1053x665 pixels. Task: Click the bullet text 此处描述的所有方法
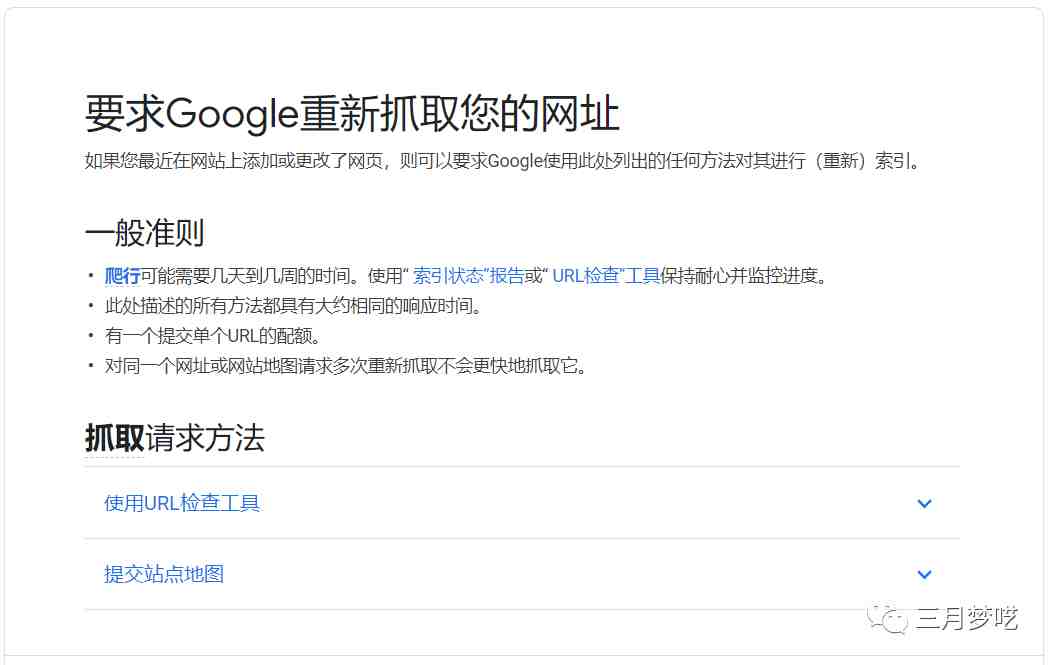(x=294, y=306)
